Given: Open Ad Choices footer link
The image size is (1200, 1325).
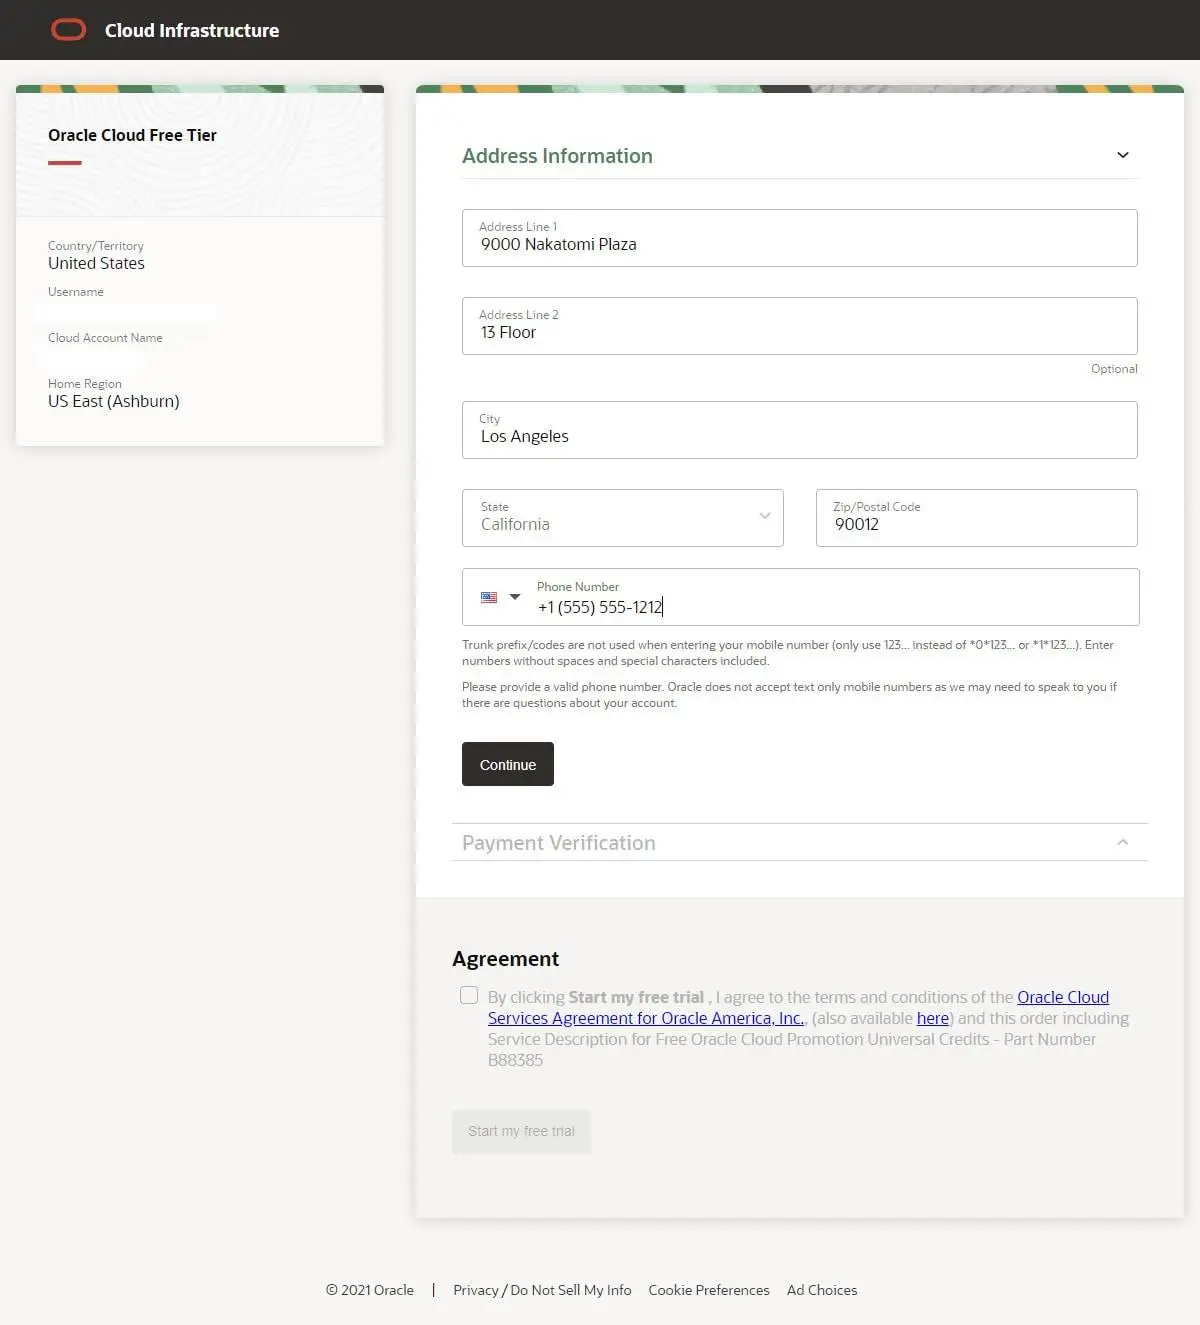Looking at the screenshot, I should [x=822, y=1290].
